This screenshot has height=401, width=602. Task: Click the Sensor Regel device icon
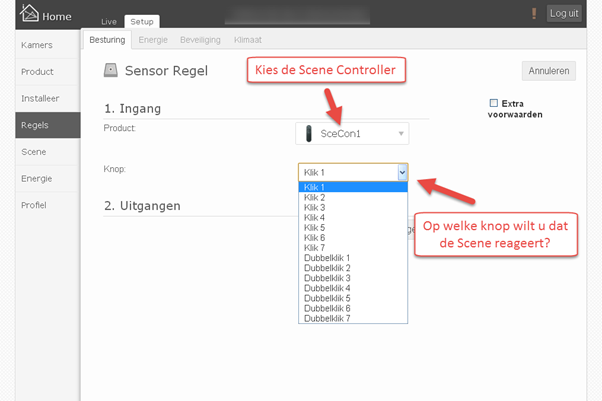click(x=111, y=70)
